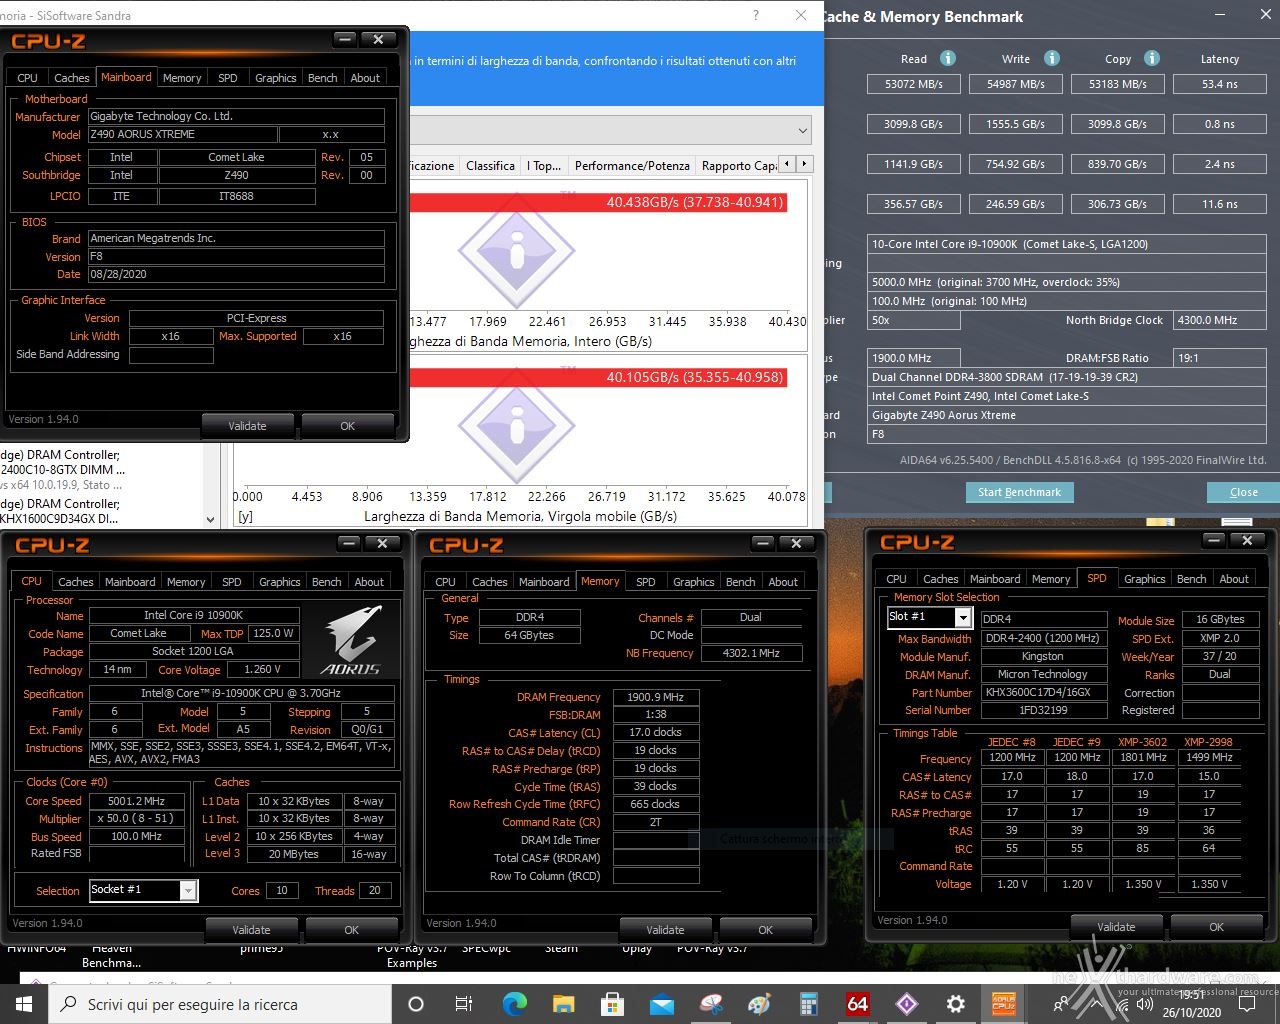Expand the Sandra combo box dropdown

(802, 131)
